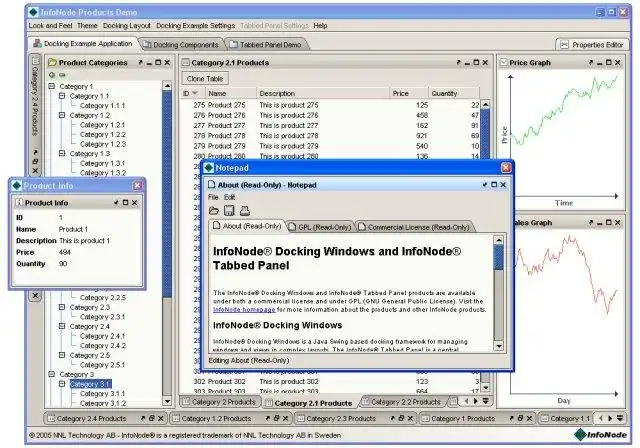Open the Help menu

tap(320, 25)
